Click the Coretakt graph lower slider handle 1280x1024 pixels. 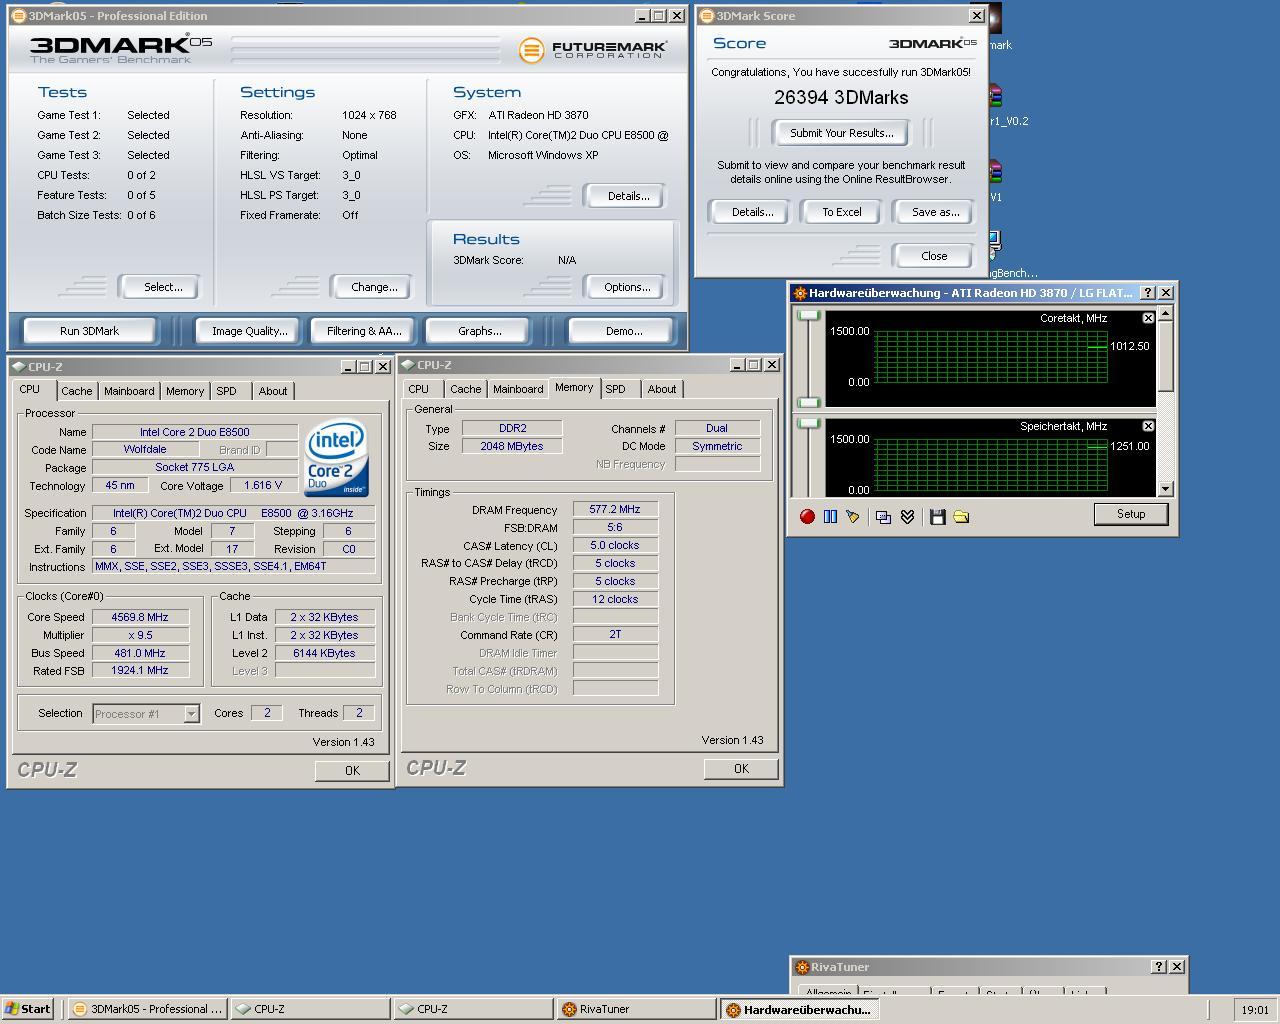pyautogui.click(x=808, y=402)
